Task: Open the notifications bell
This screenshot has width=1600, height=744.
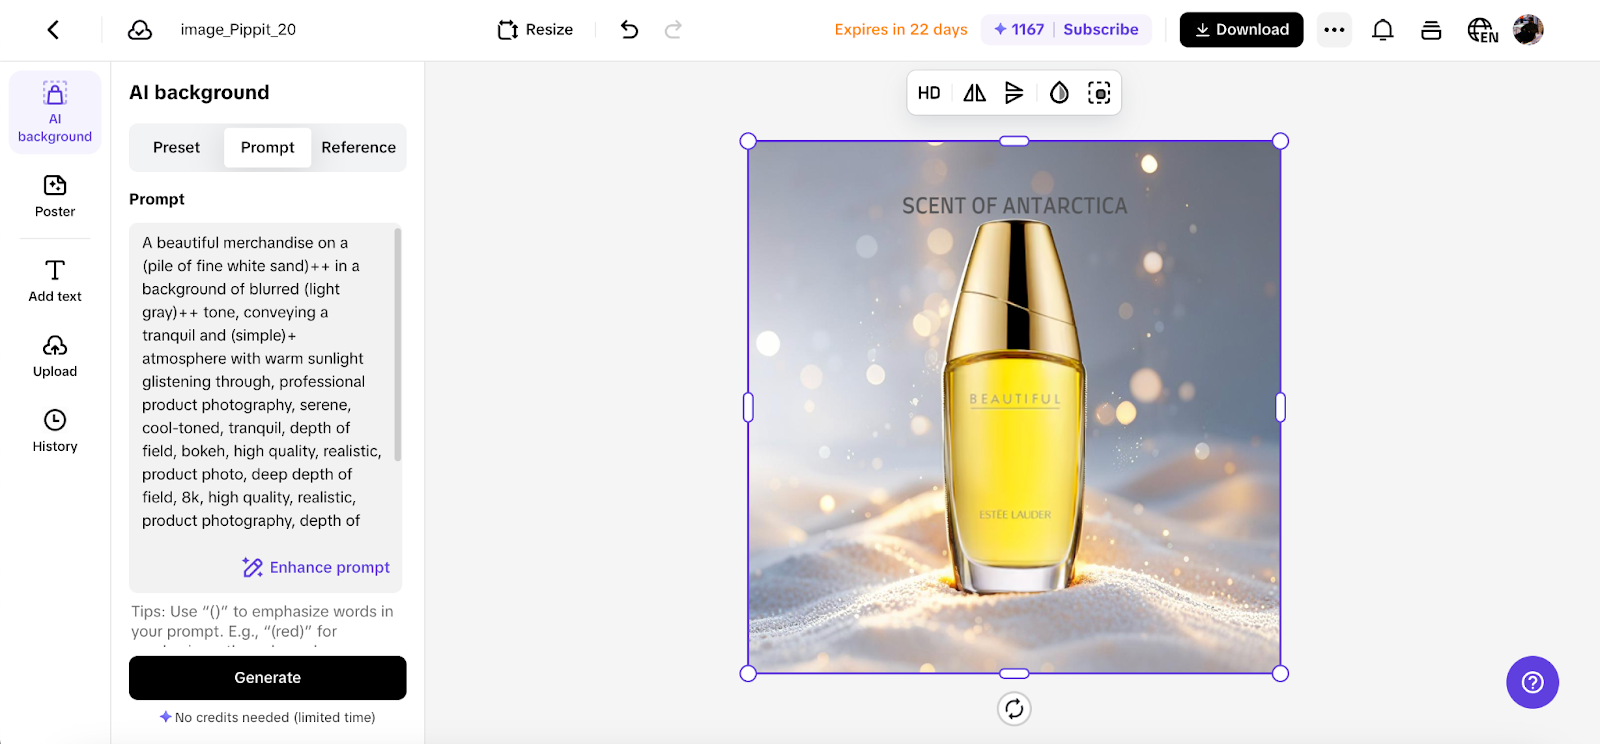Action: click(x=1383, y=30)
